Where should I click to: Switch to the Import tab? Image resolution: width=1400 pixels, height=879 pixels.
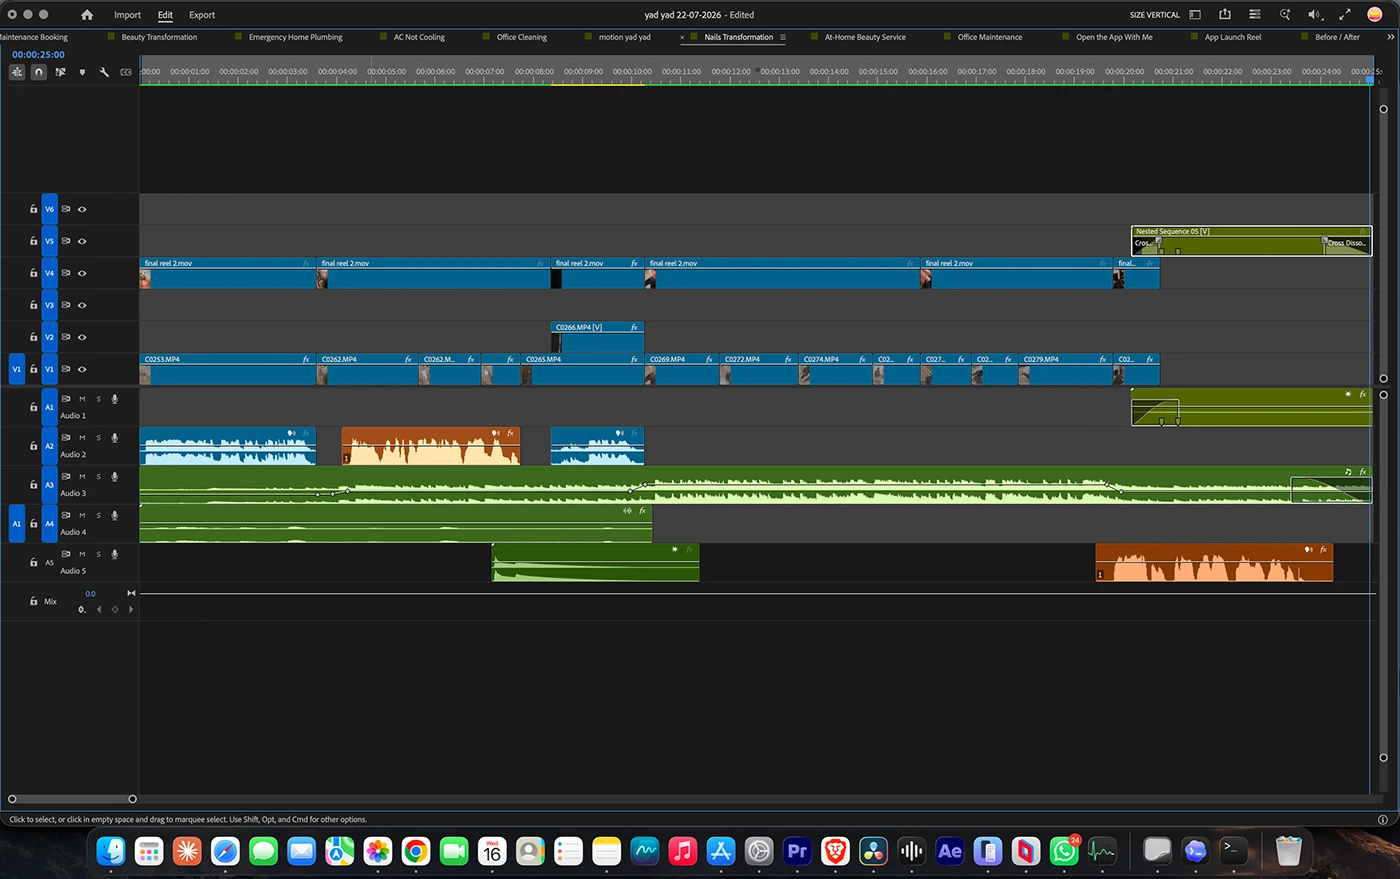tap(127, 15)
